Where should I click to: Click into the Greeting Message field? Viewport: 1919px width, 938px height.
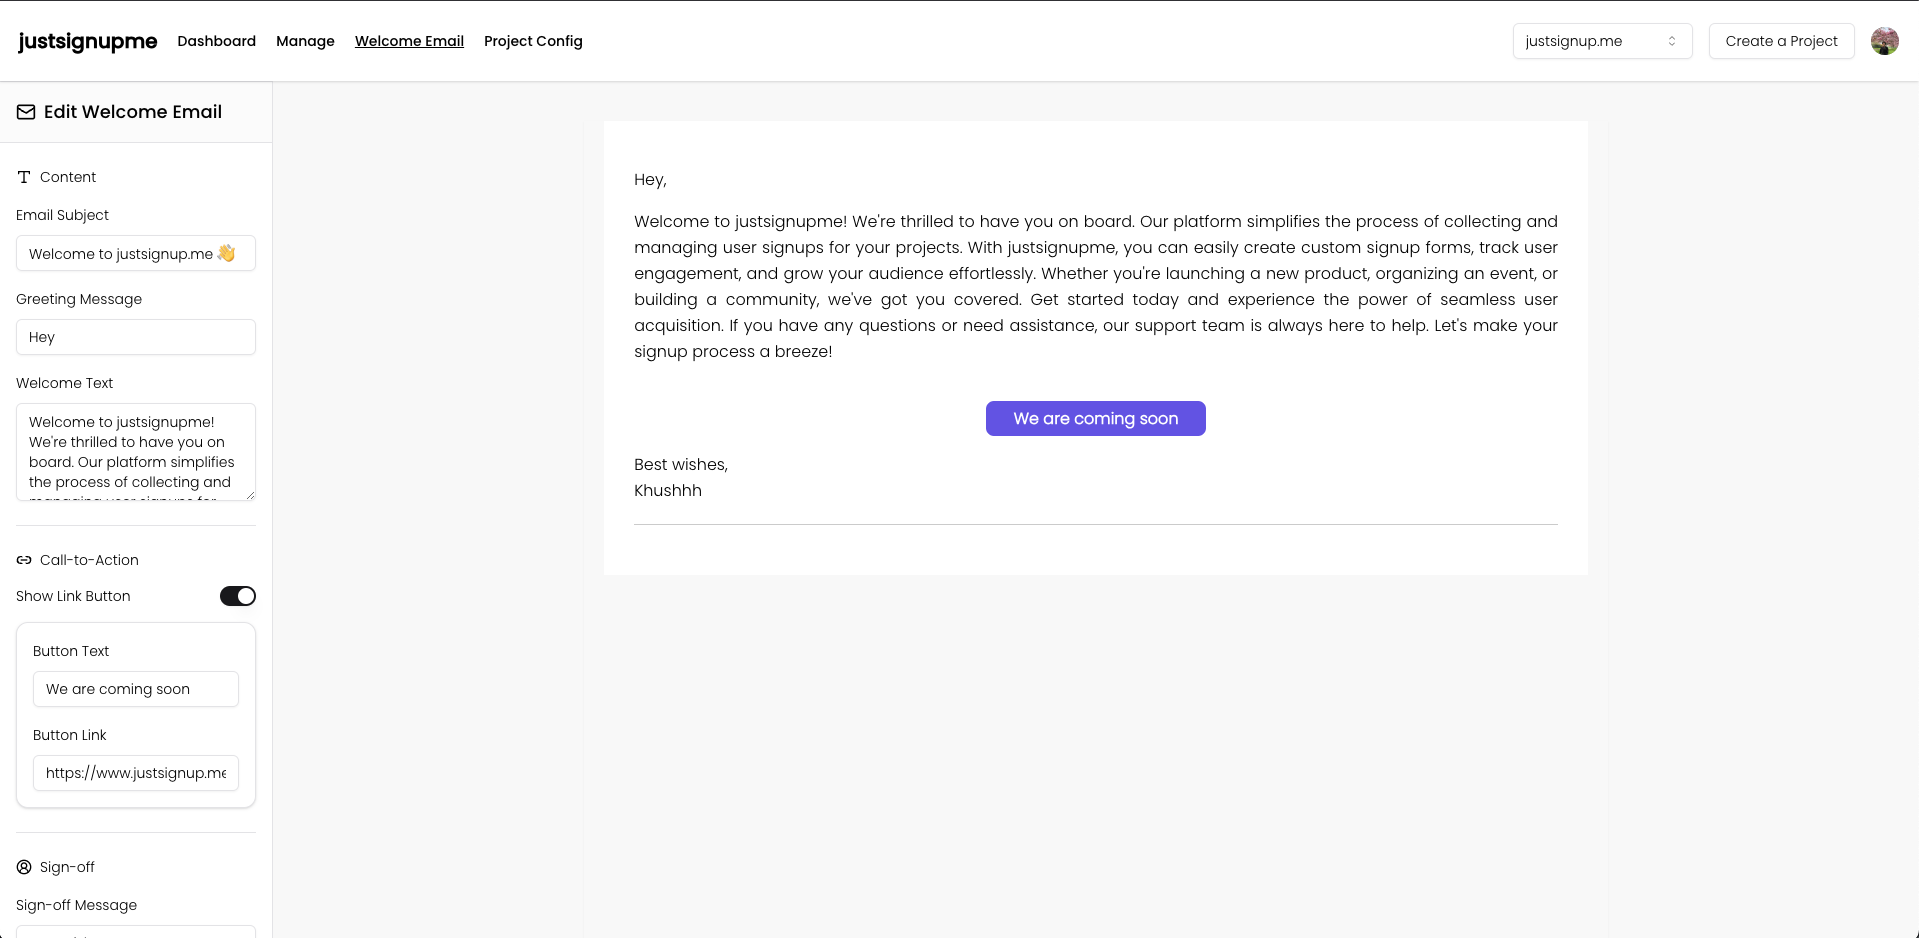click(x=136, y=337)
